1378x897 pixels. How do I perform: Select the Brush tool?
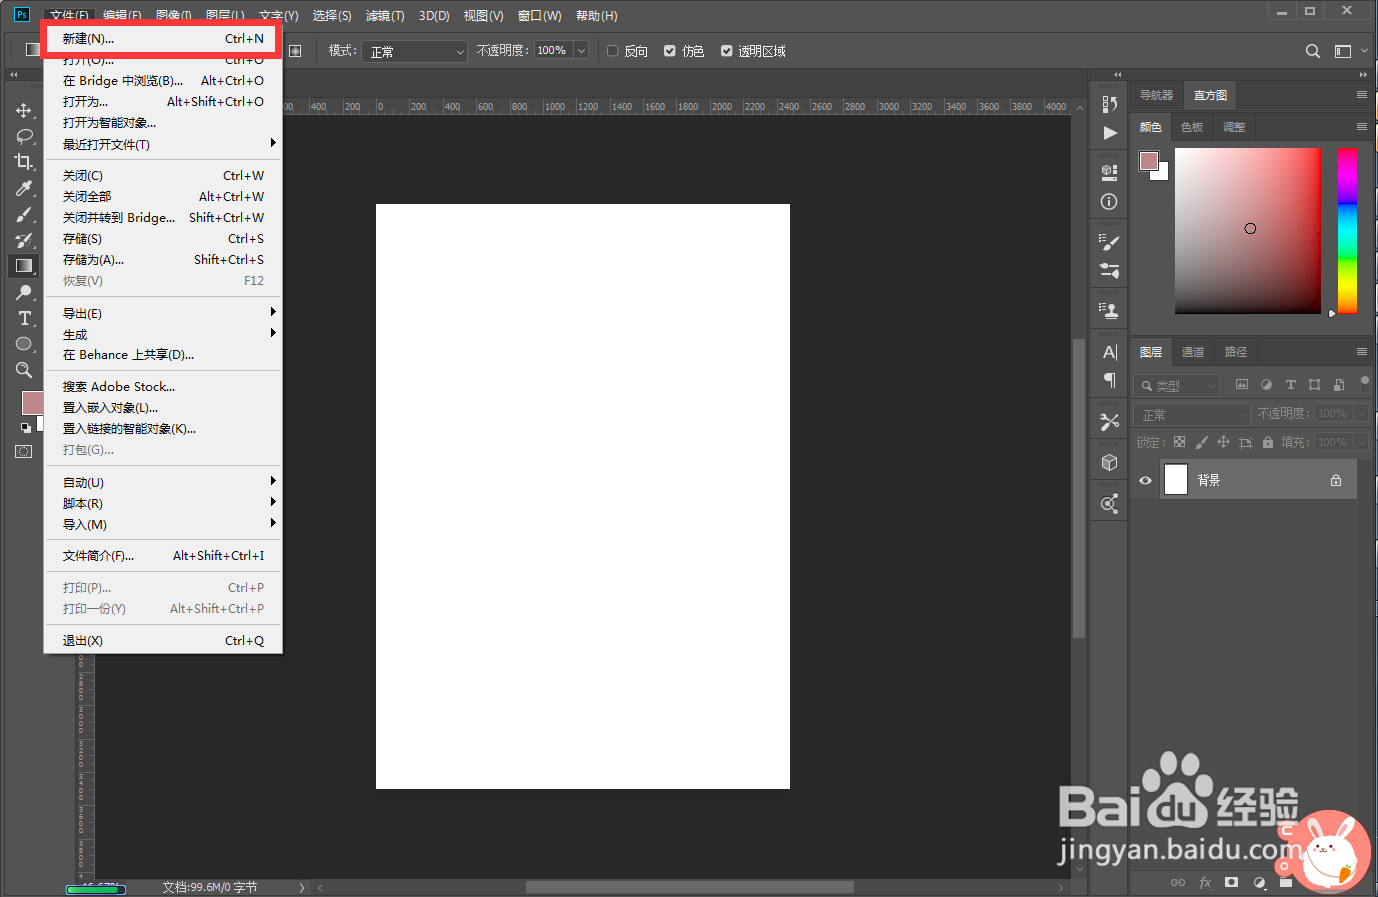tap(24, 214)
